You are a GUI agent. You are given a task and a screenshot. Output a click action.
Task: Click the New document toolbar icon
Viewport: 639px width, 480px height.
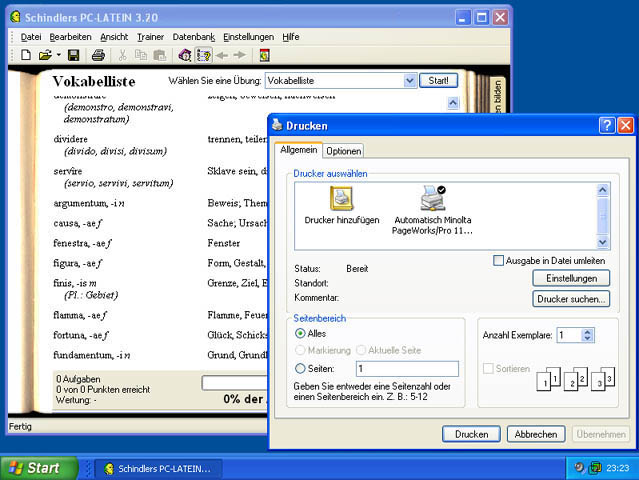(26, 55)
